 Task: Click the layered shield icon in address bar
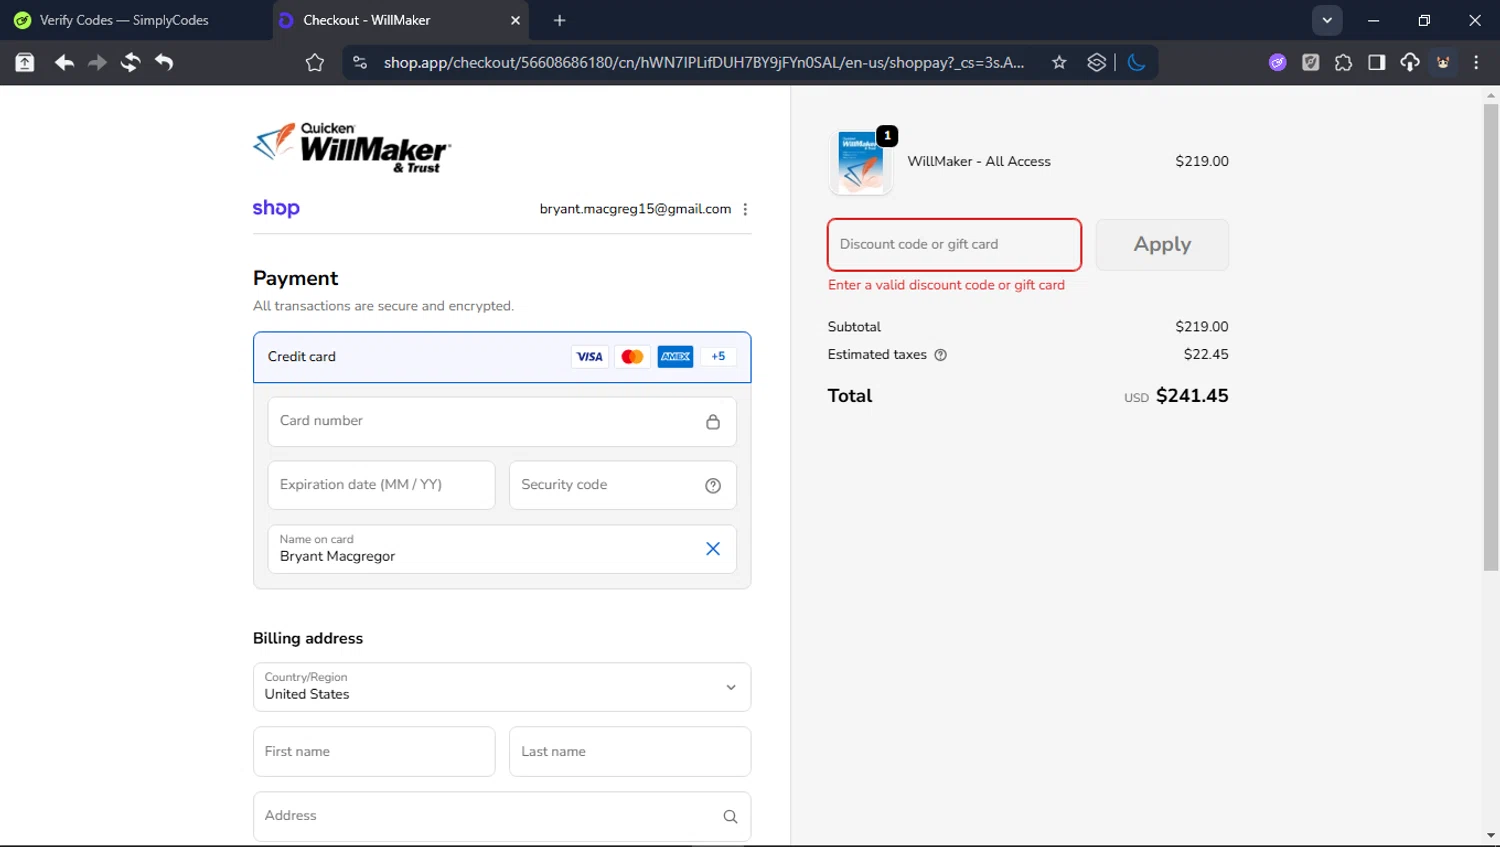(1096, 63)
